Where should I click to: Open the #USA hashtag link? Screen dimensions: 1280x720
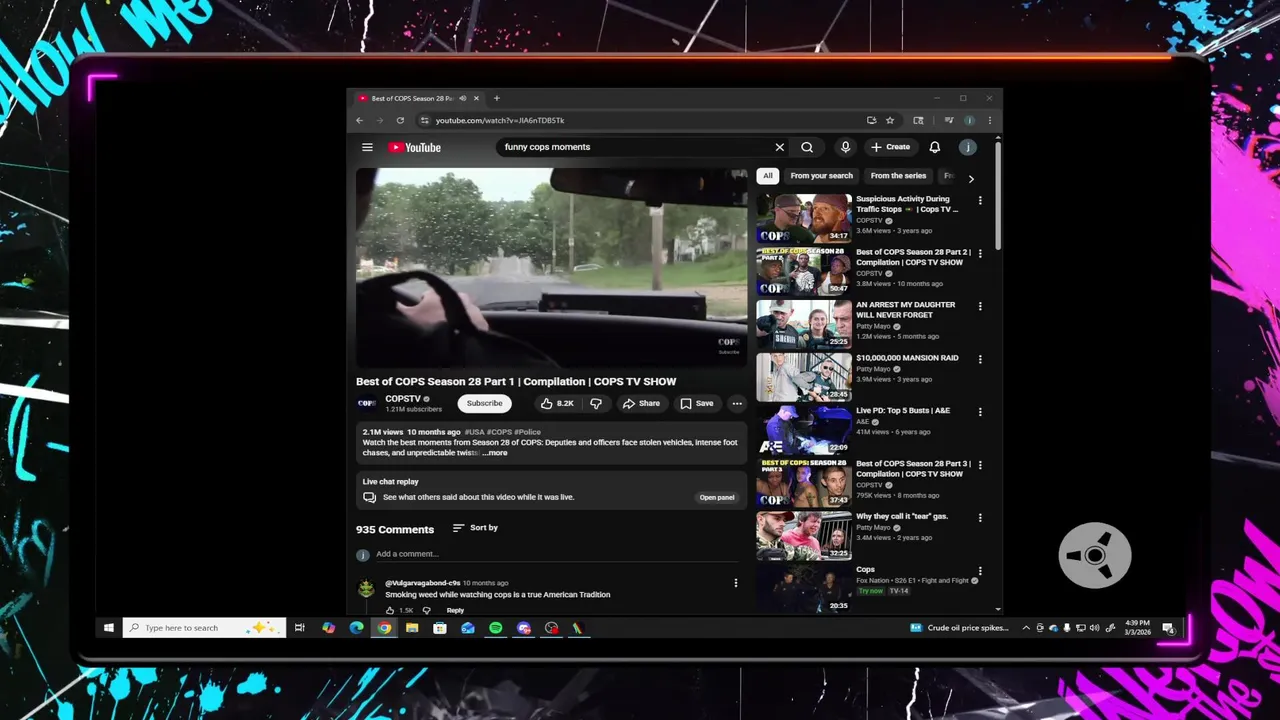(474, 432)
